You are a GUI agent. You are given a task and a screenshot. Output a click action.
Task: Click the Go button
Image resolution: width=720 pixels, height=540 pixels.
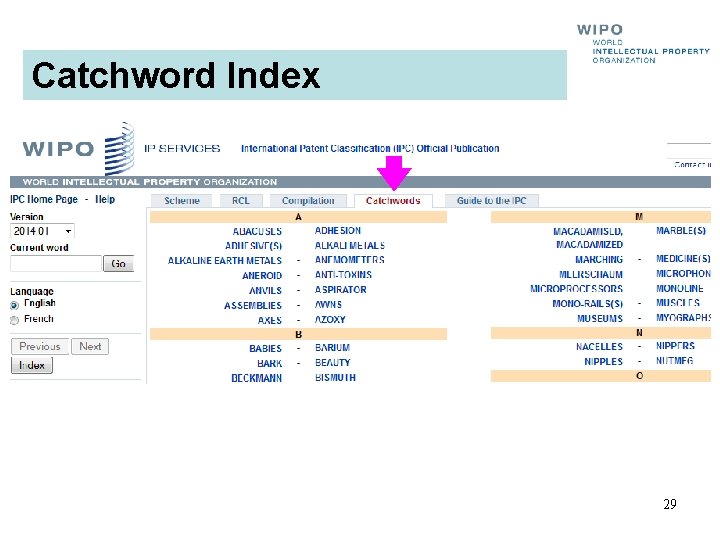click(x=118, y=264)
